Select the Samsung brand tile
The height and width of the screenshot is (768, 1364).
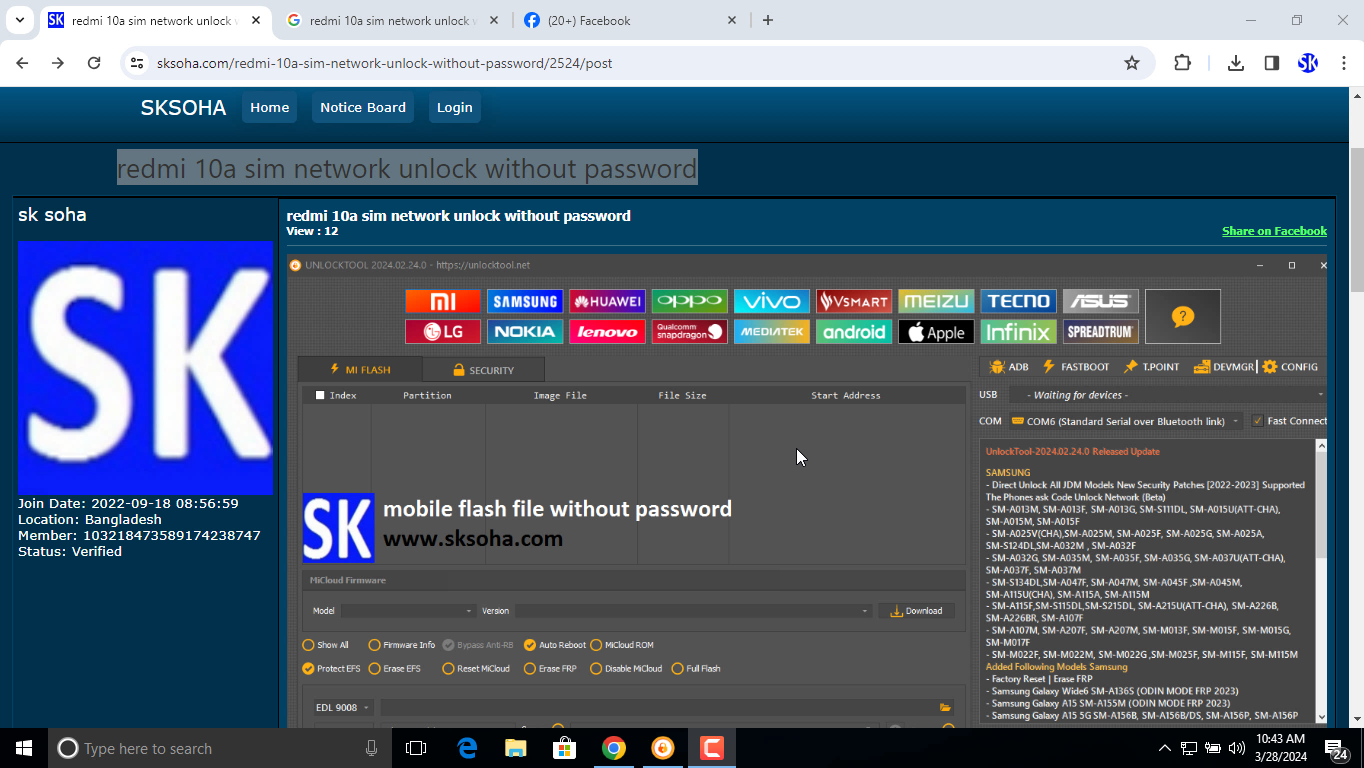coord(524,301)
